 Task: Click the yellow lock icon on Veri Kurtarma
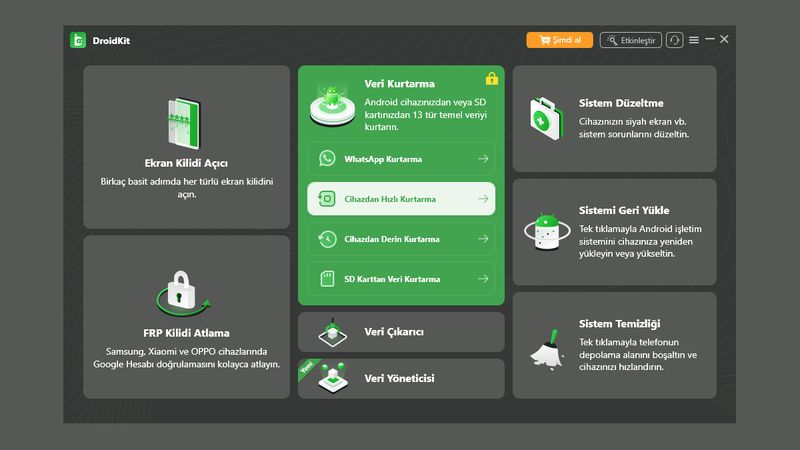492,79
